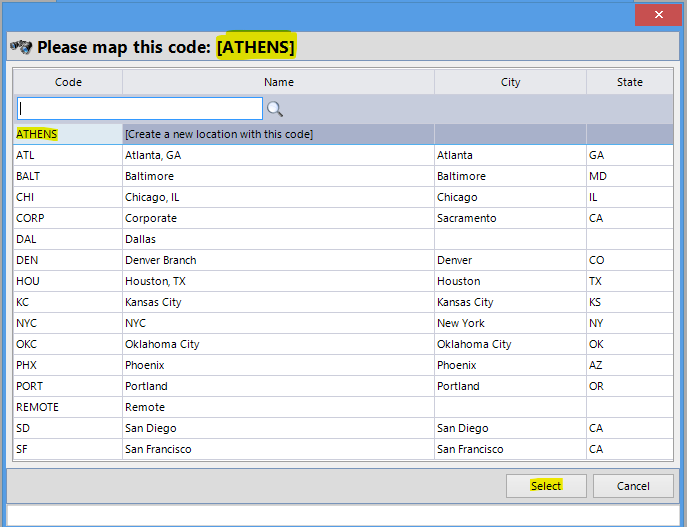Screen dimensions: 687x527
Task: Click the GA state cell
Action: (x=630, y=155)
